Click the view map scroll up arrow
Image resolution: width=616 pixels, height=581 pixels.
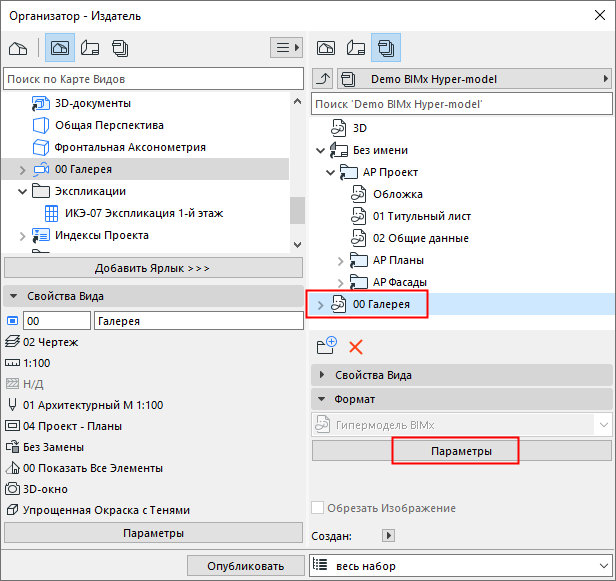click(x=297, y=101)
